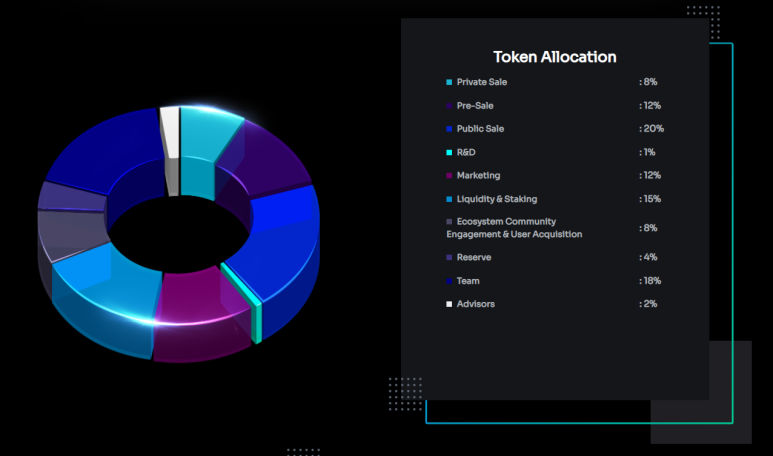
Task: Click the R&D cyan color swatch
Action: [x=449, y=152]
